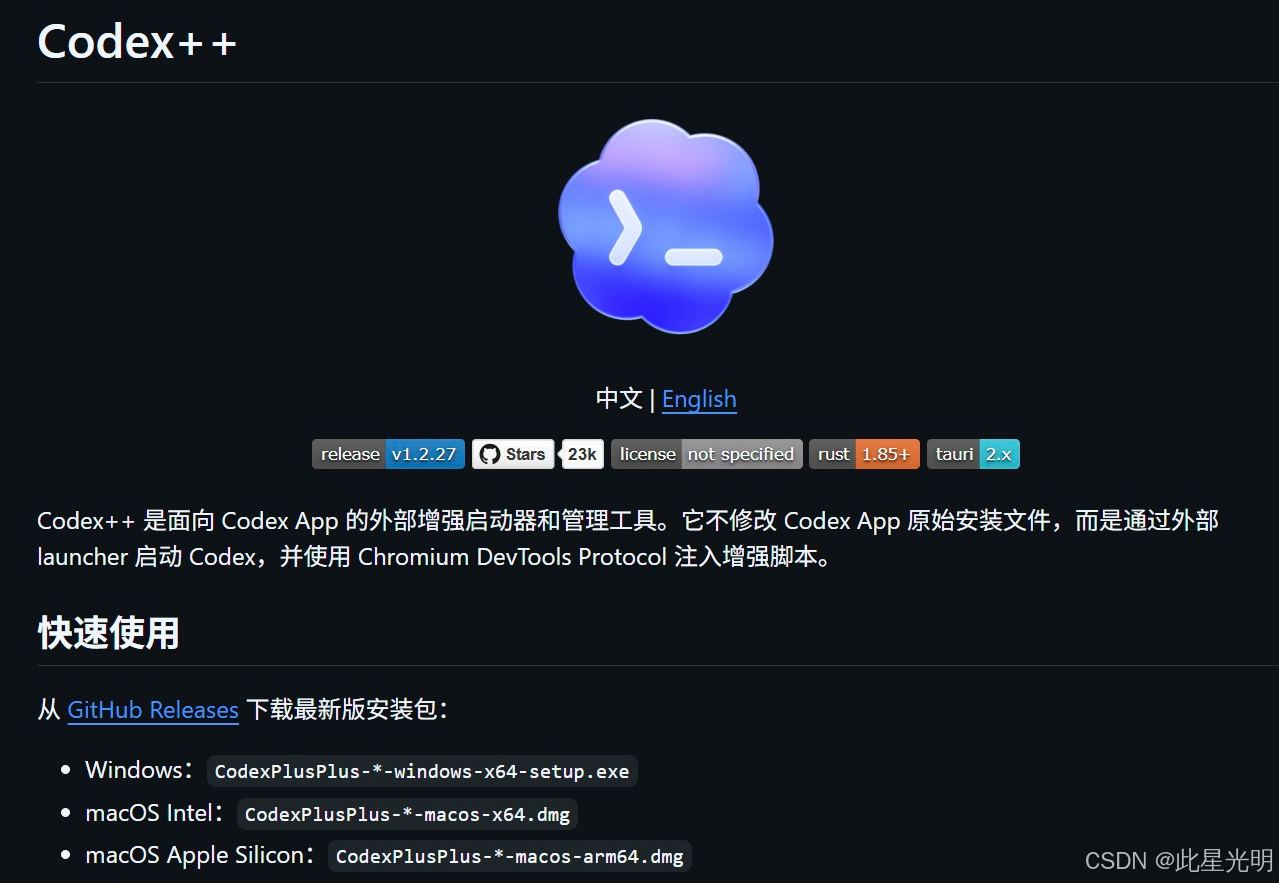The width and height of the screenshot is (1279, 883).
Task: Click the license not specified badge
Action: [x=706, y=454]
